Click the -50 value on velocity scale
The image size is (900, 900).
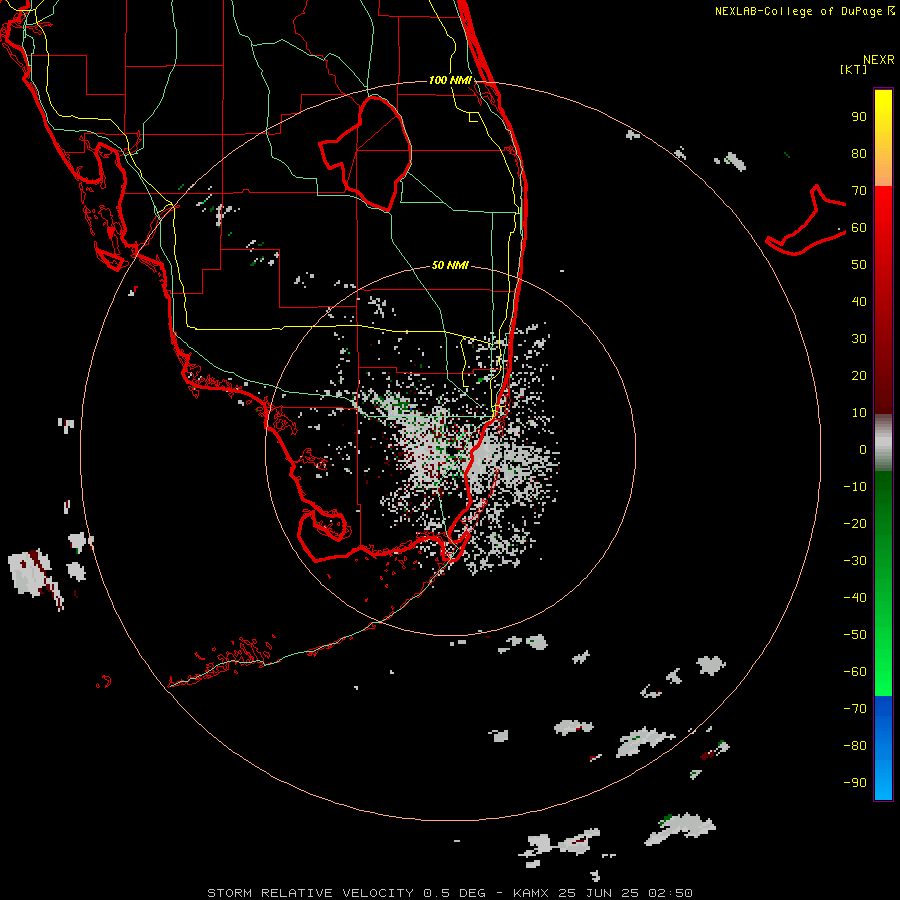coord(855,635)
